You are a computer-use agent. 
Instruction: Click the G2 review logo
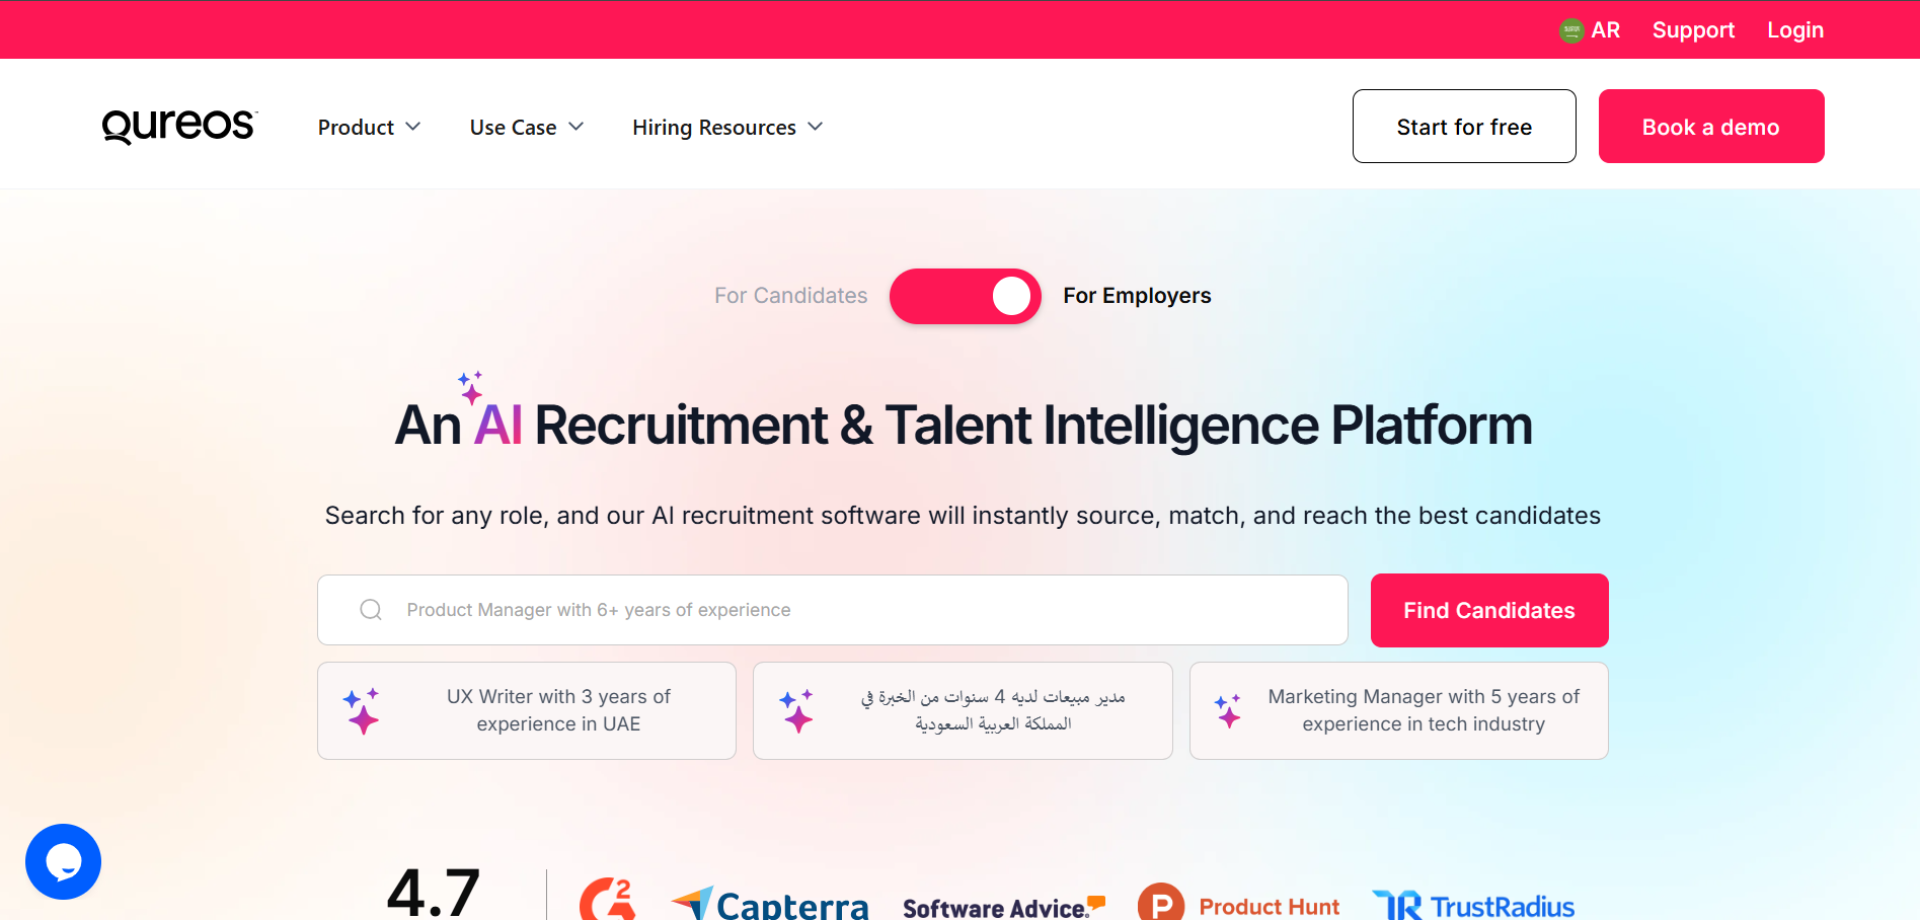608,899
